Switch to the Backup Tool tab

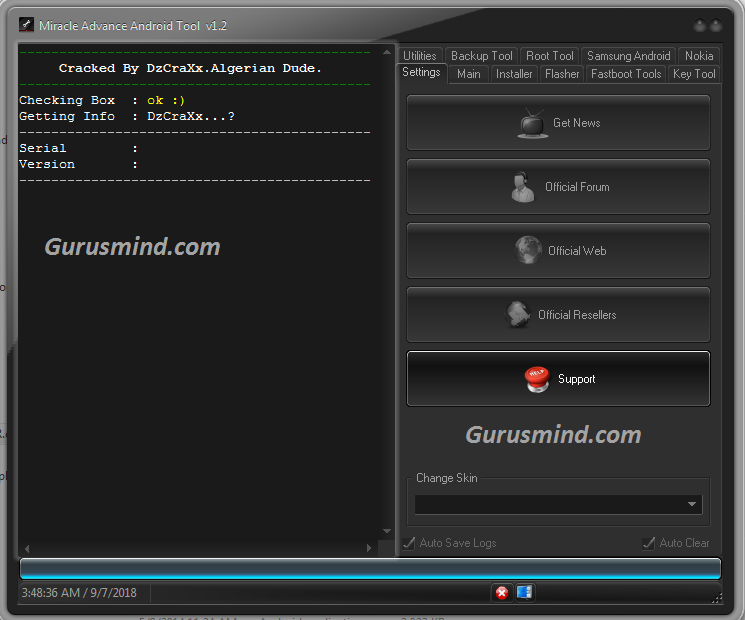coord(481,56)
